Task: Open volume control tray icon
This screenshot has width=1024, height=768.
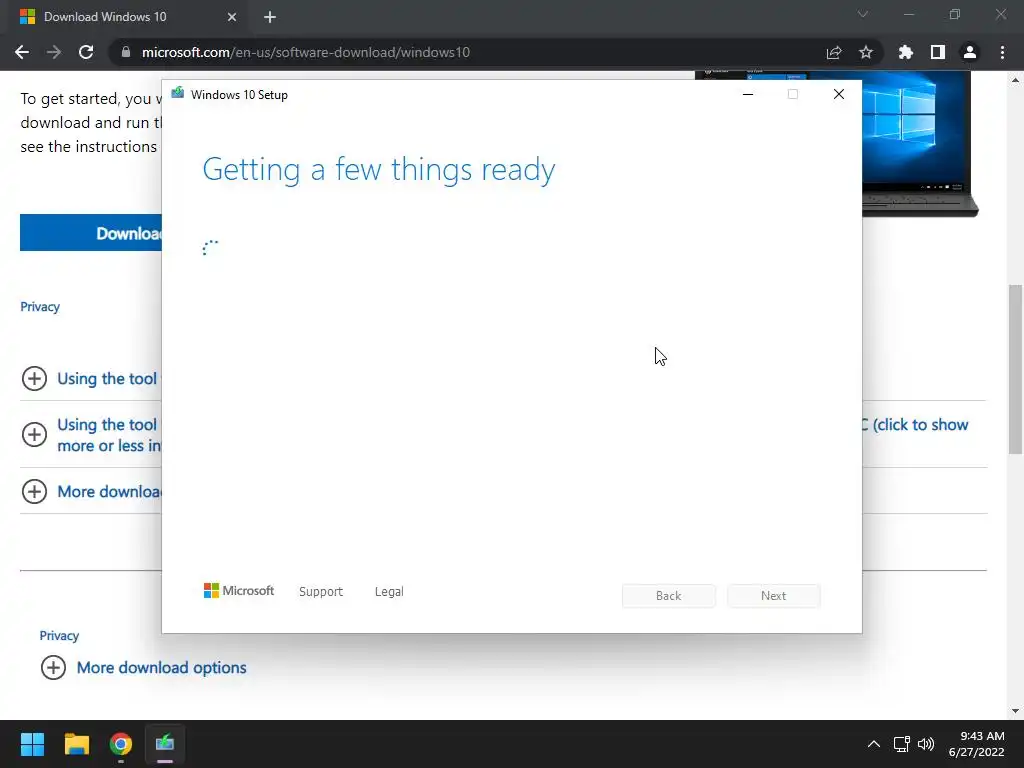Action: [x=926, y=744]
